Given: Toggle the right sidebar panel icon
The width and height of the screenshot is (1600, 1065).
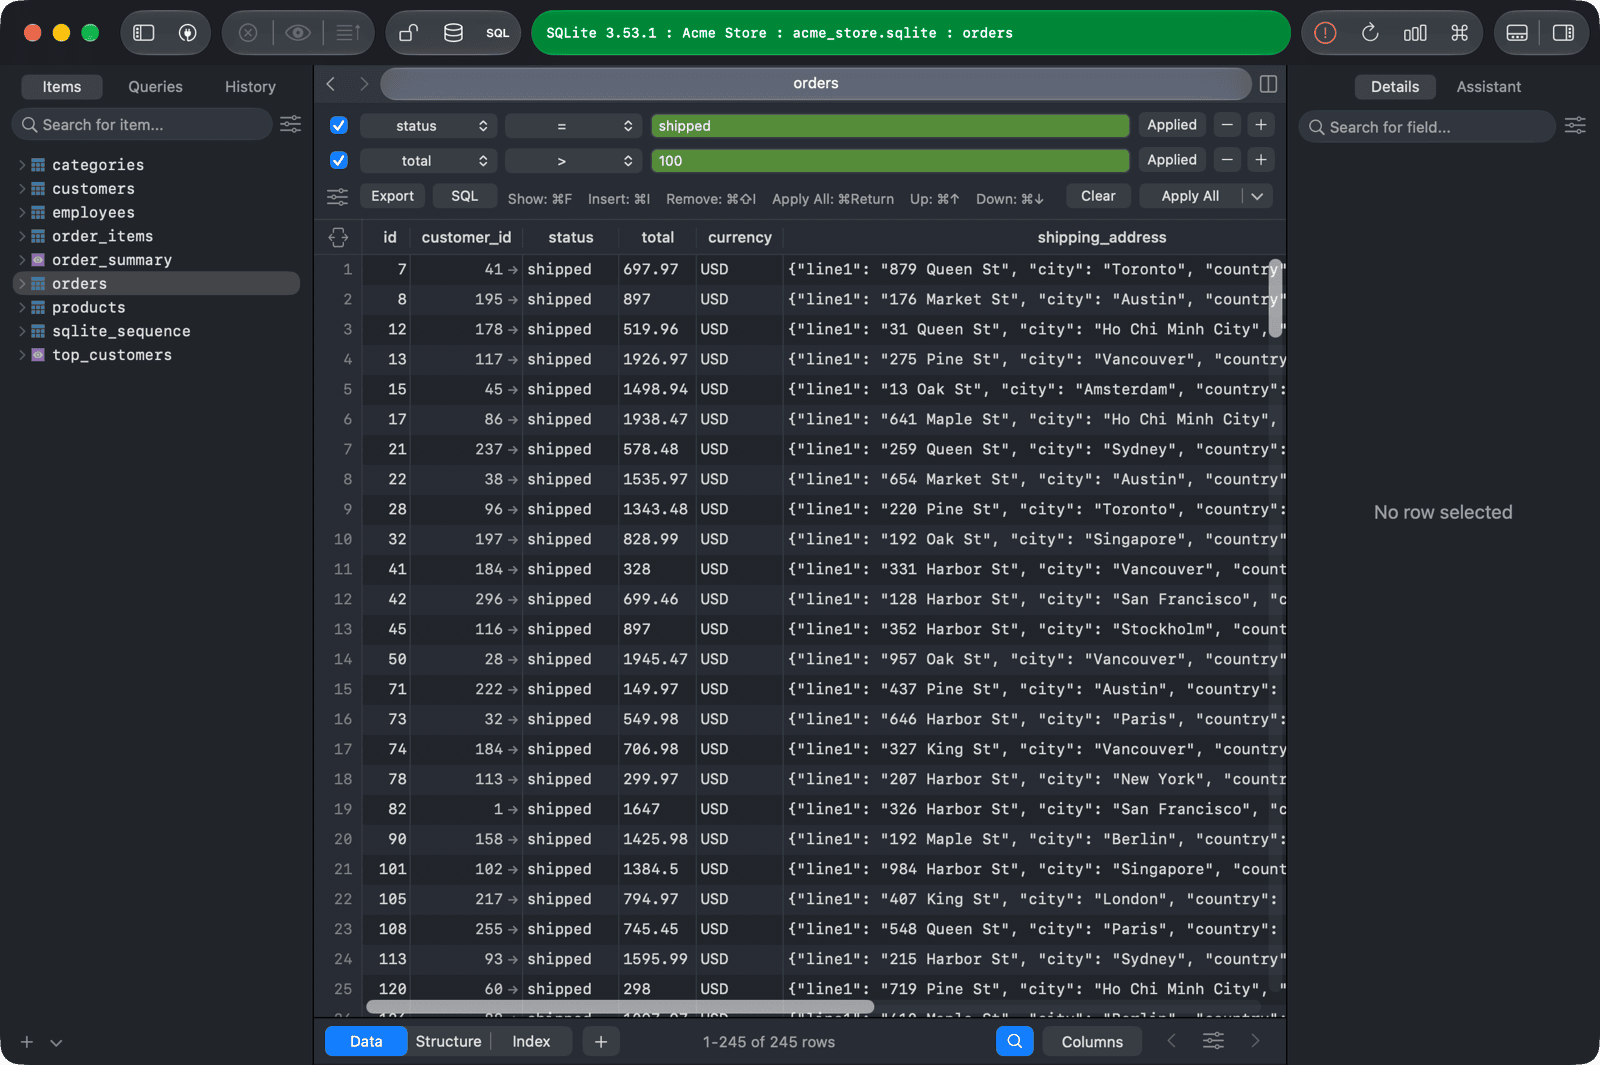Looking at the screenshot, I should click(x=1563, y=33).
